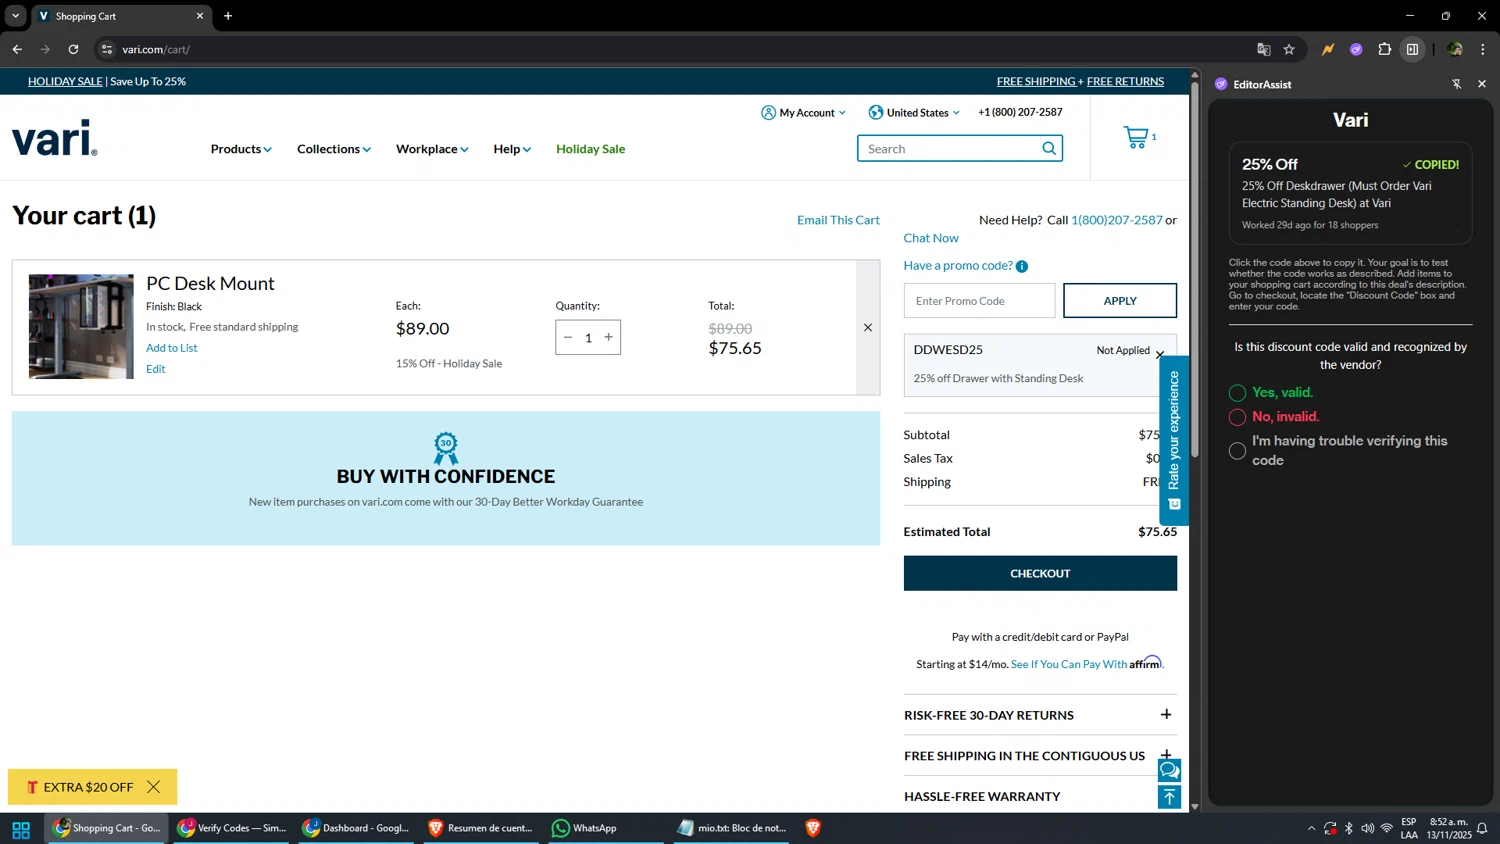Open Rate your experience feedback tab

pyautogui.click(x=1174, y=440)
